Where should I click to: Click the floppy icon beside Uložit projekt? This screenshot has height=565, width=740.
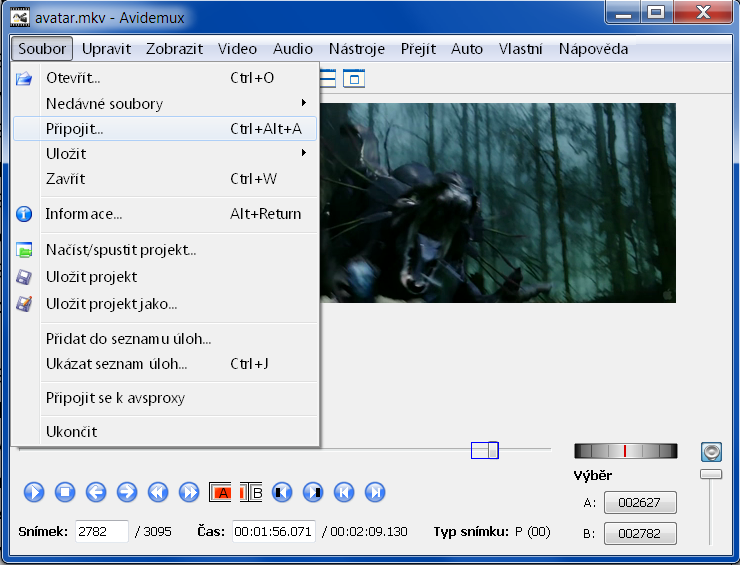[24, 277]
